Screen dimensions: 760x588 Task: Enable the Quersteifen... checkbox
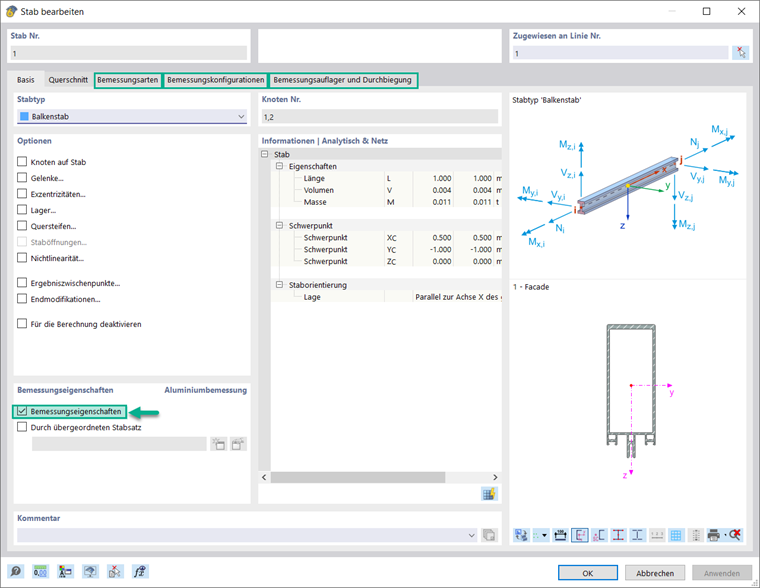22,225
